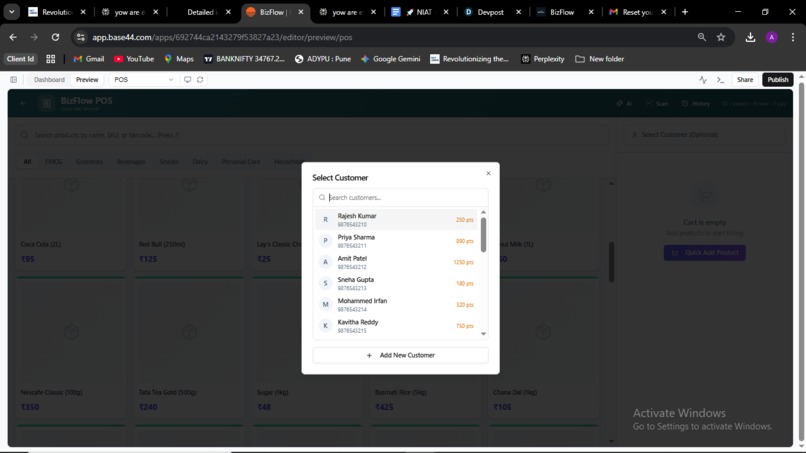Open the Client Id bookmark
Image resolution: width=806 pixels, height=453 pixels.
click(21, 59)
